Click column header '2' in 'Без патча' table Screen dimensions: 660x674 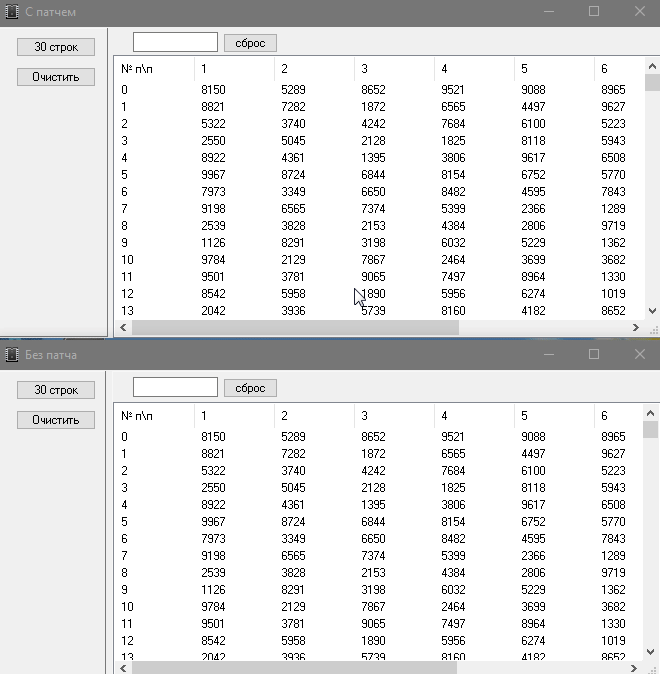pos(314,416)
